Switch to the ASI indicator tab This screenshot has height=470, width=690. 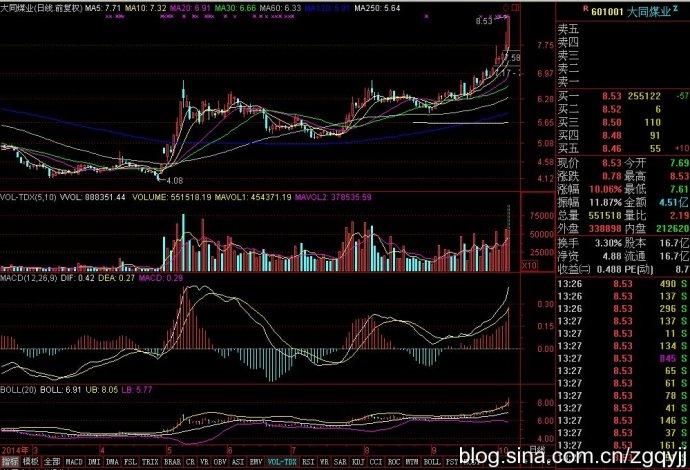coord(238,462)
